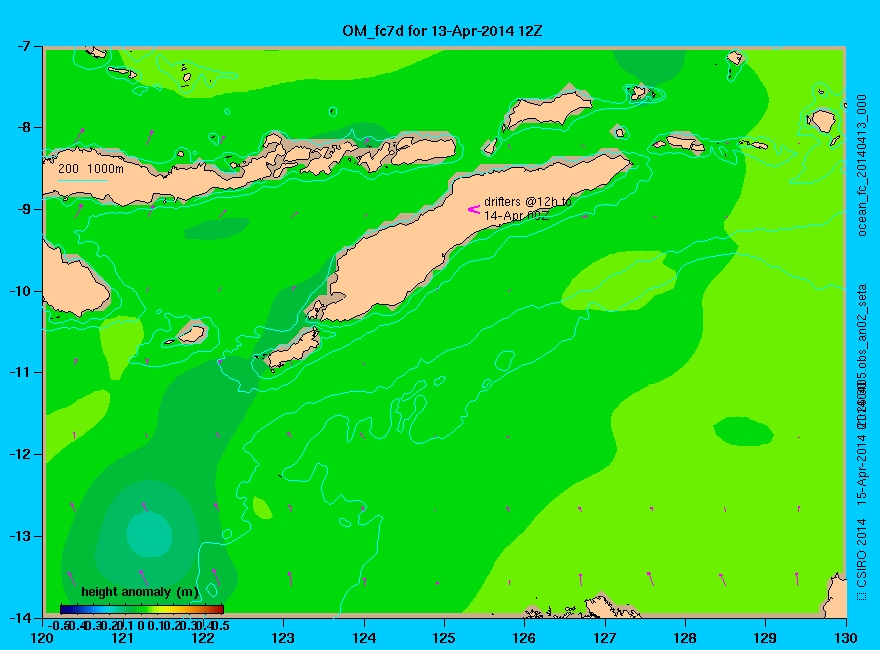Click longitude label '124'
Image resolution: width=880 pixels, height=650 pixels.
[x=364, y=638]
